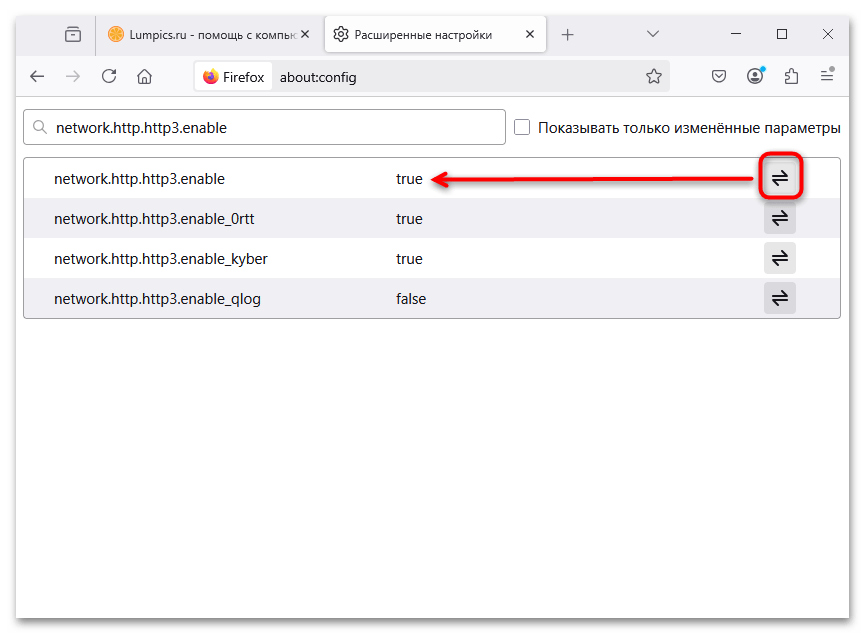Open the Firefox home page icon

[x=144, y=76]
